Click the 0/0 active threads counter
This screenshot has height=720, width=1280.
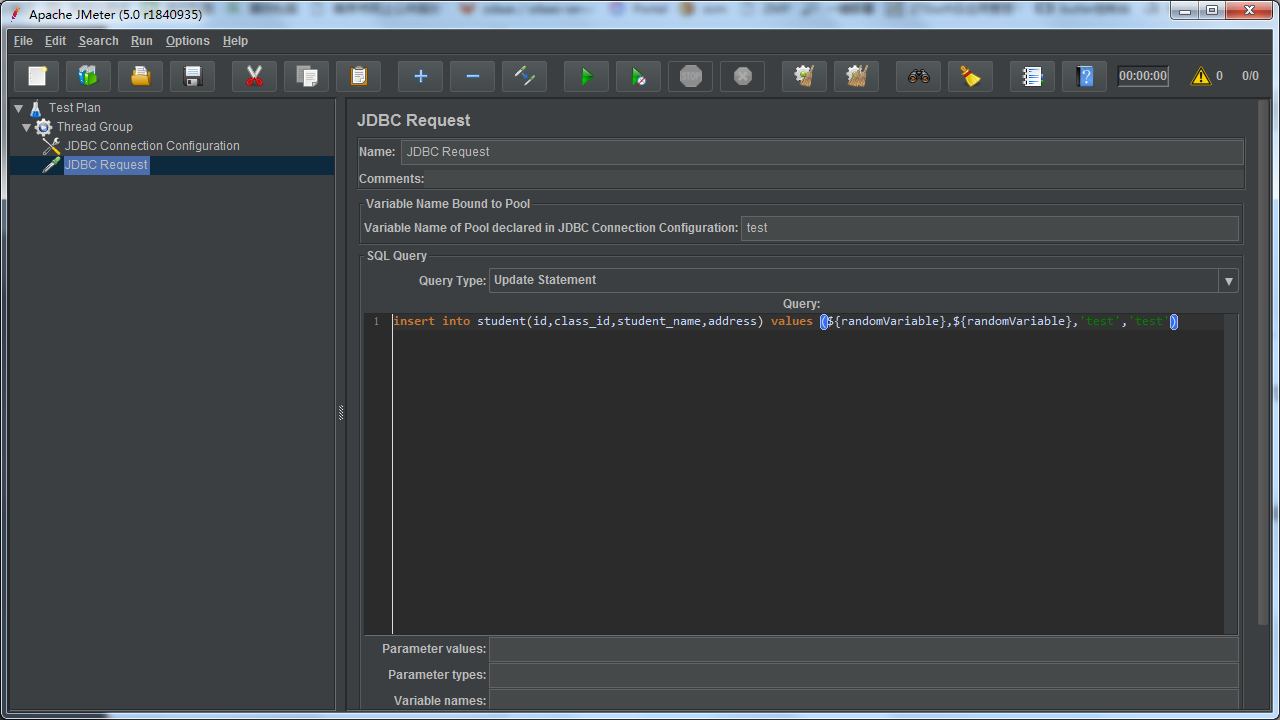click(1250, 76)
